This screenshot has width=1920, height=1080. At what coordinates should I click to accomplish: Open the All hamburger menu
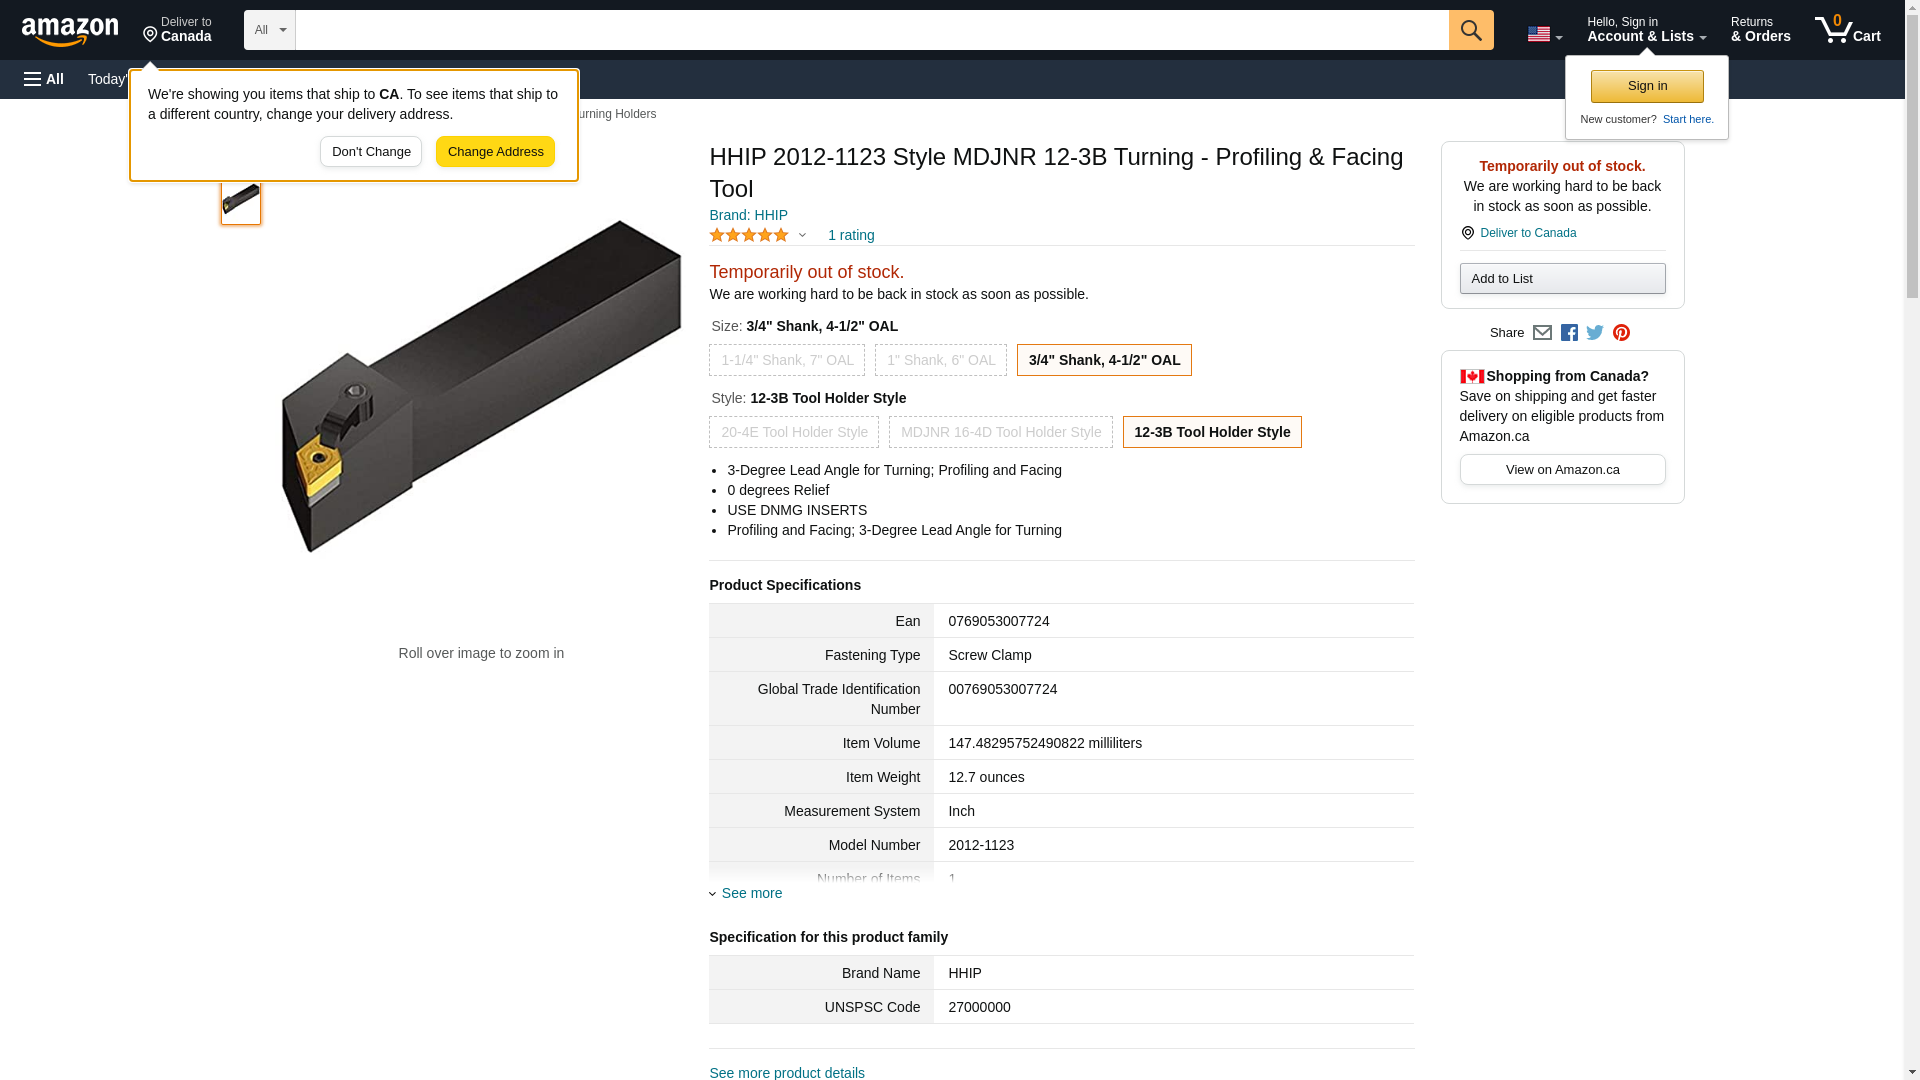pos(44,79)
